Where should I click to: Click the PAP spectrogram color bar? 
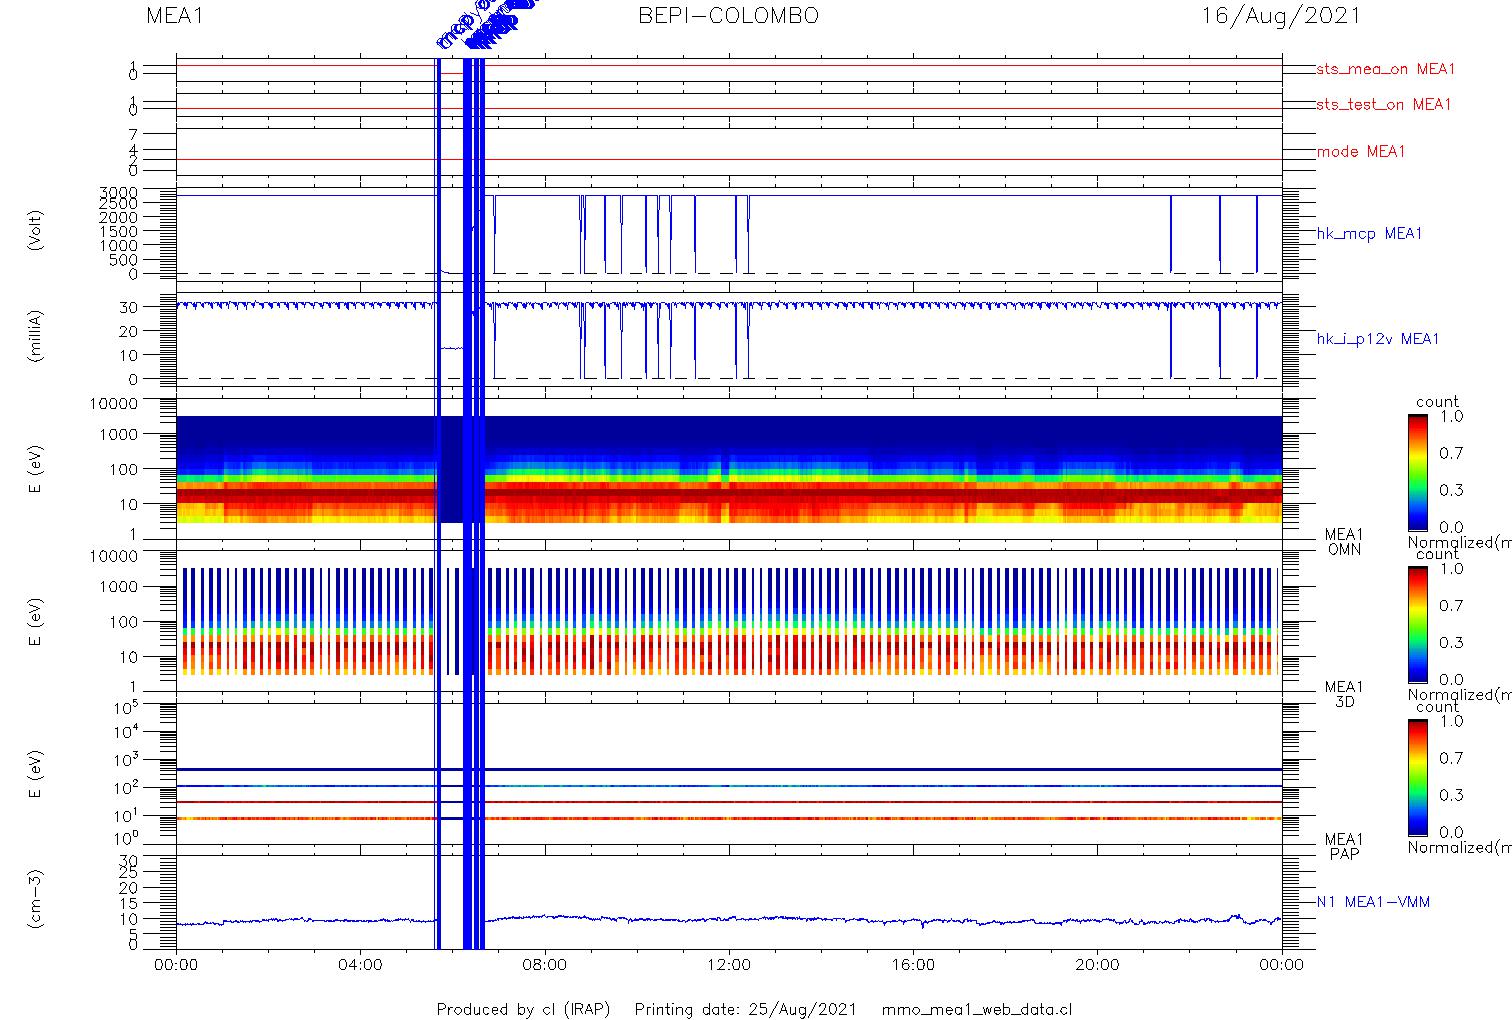pyautogui.click(x=1418, y=776)
